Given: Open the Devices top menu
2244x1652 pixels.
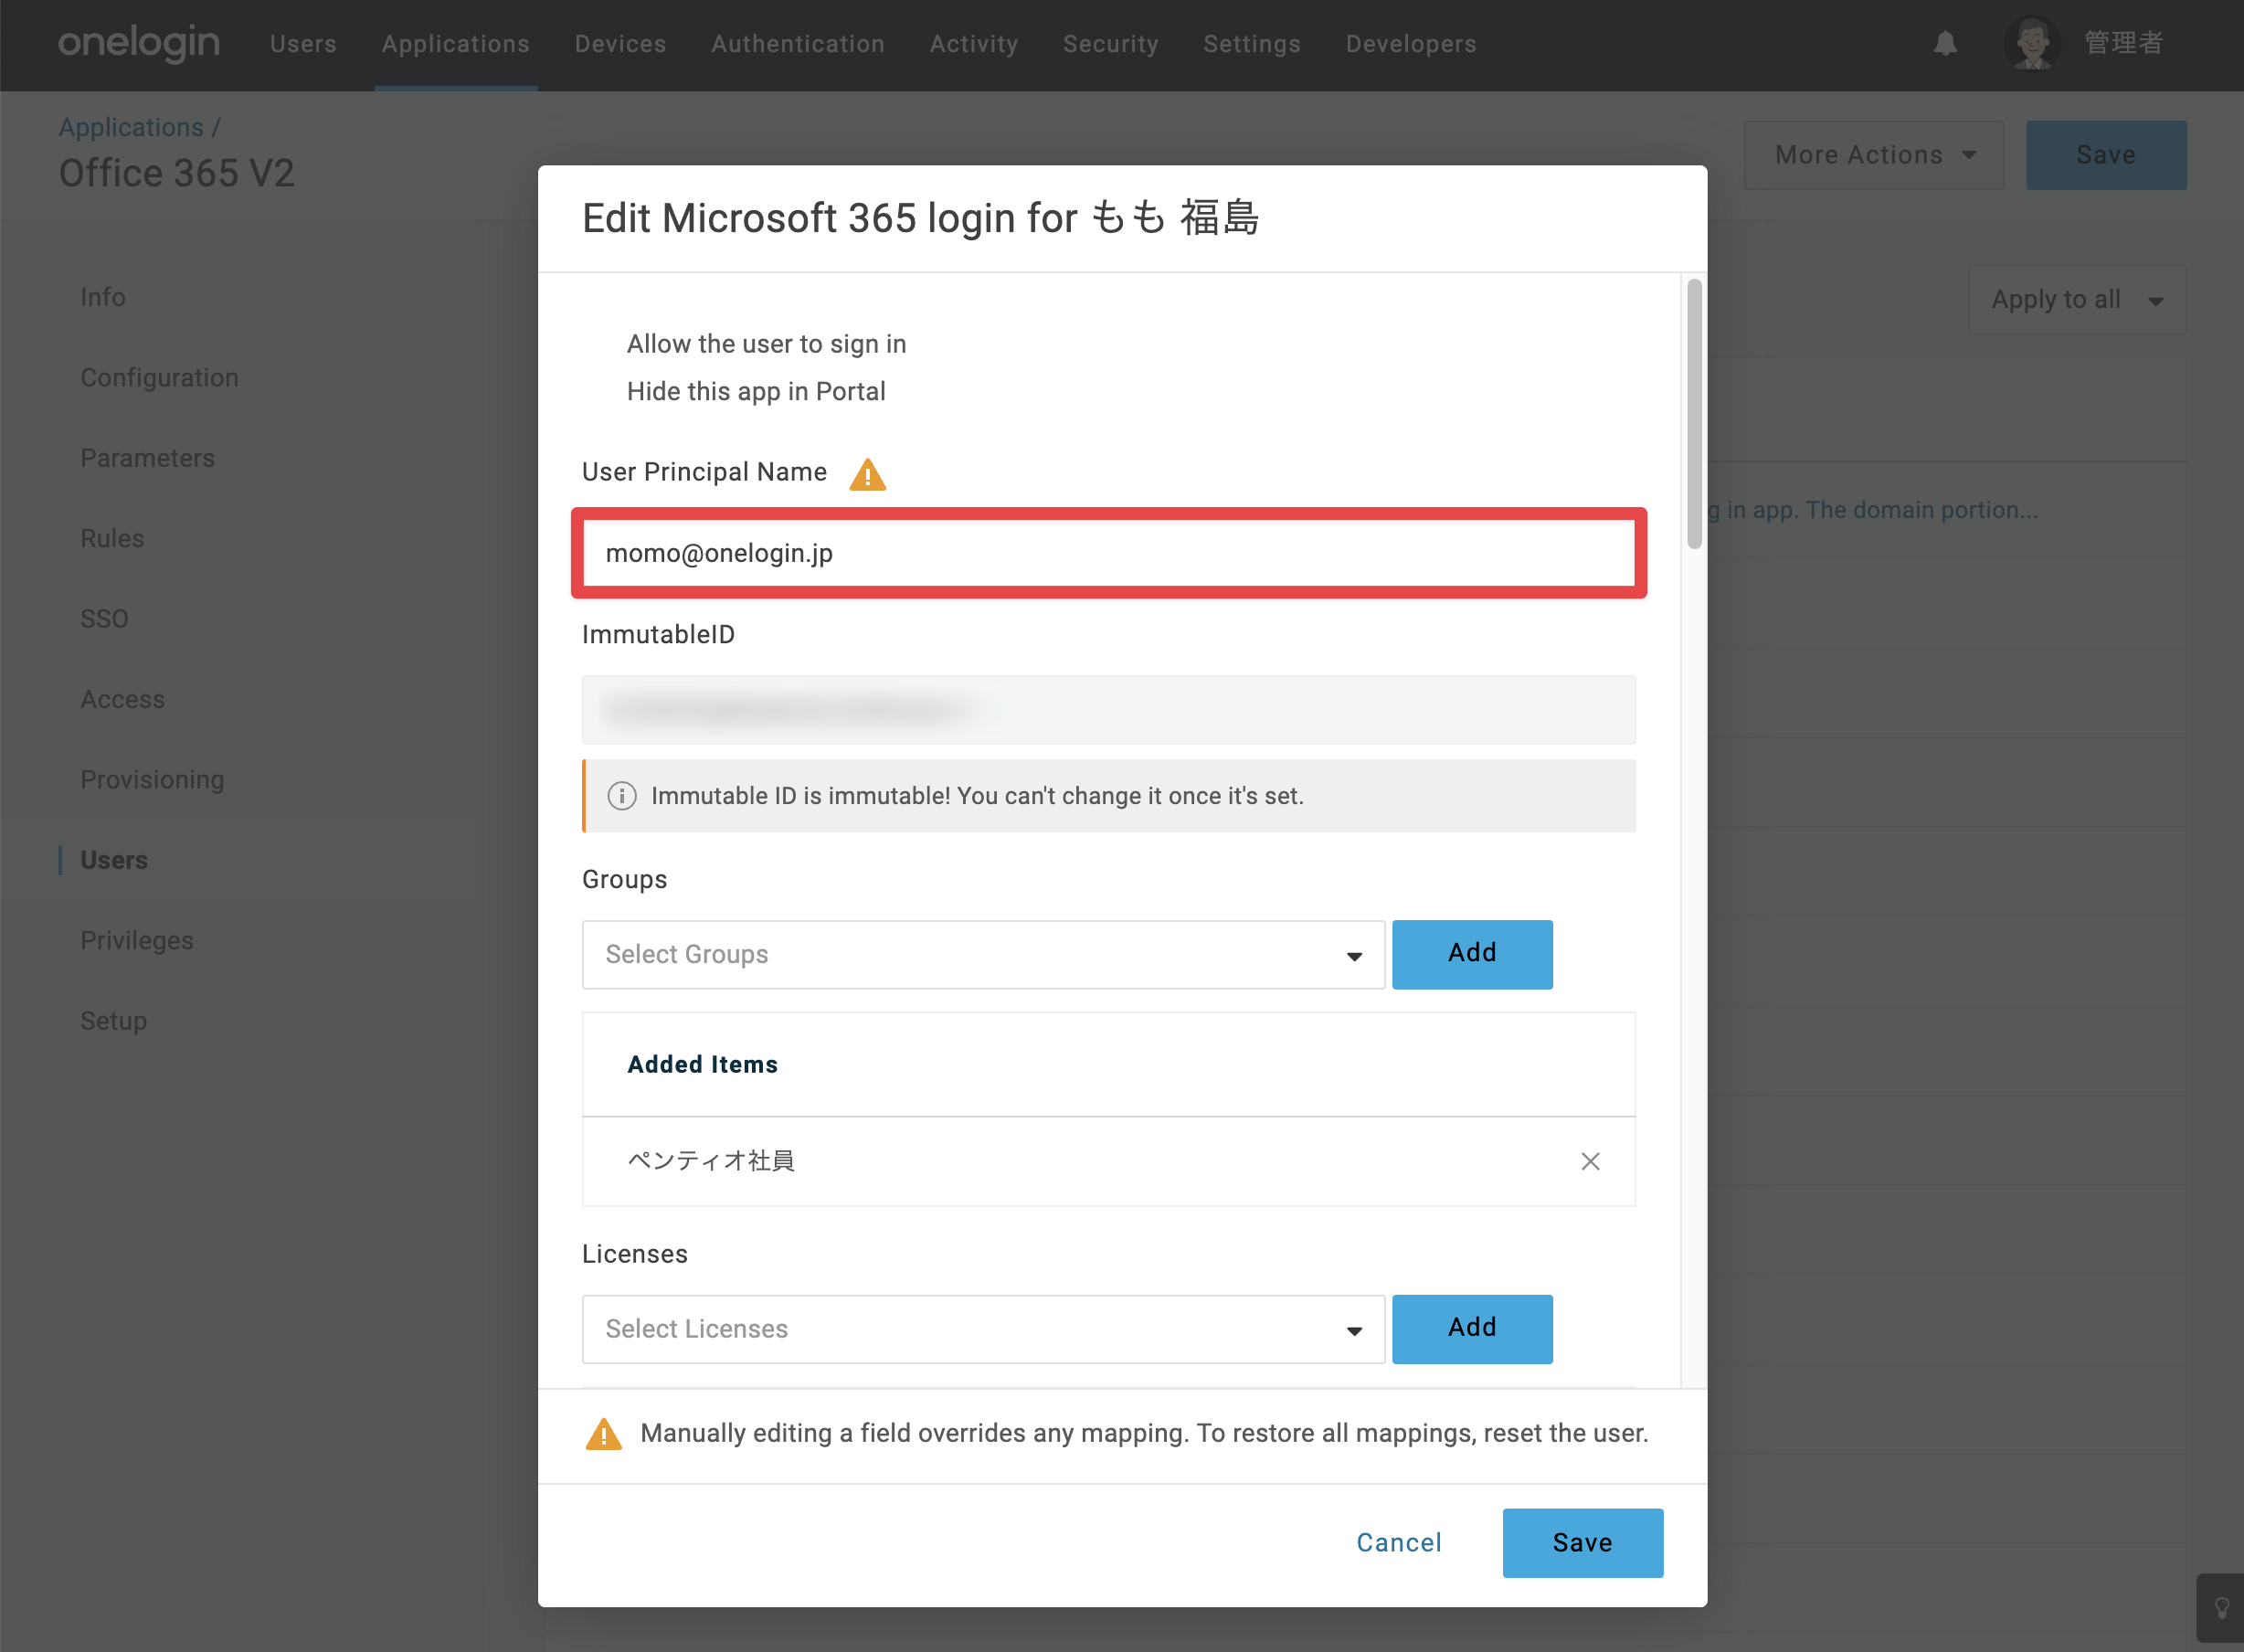Looking at the screenshot, I should [x=620, y=44].
